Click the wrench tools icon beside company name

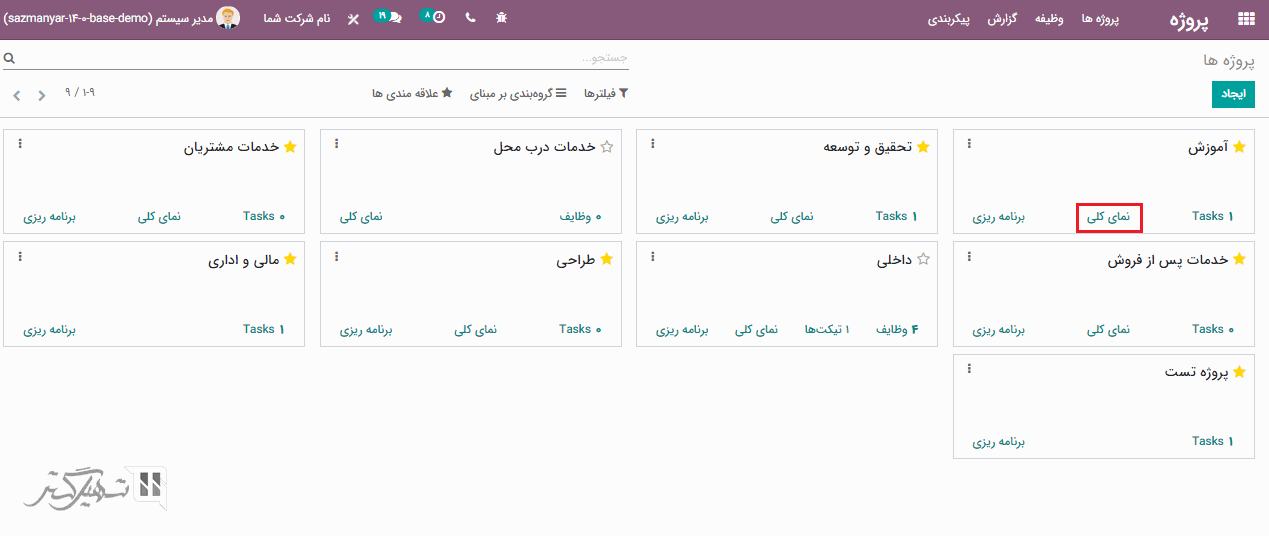[x=353, y=19]
